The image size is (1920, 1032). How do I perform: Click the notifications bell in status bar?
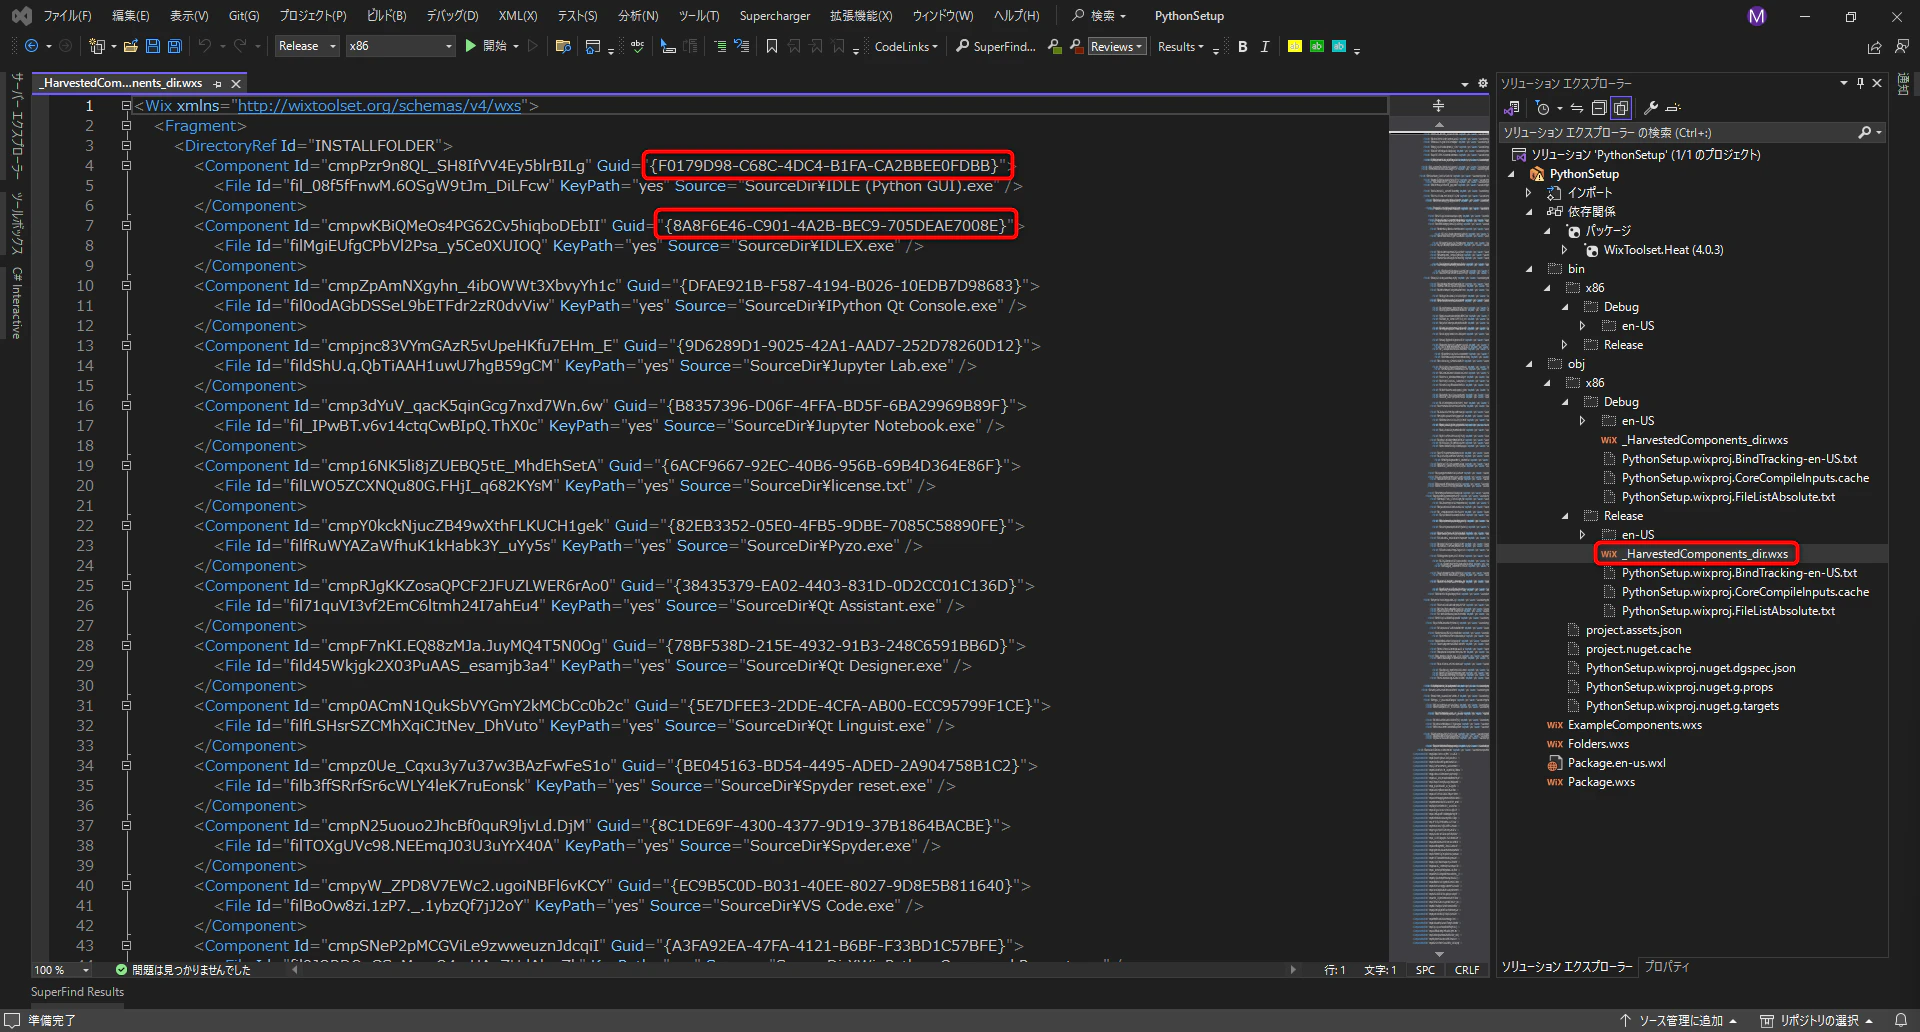[x=1901, y=1021]
